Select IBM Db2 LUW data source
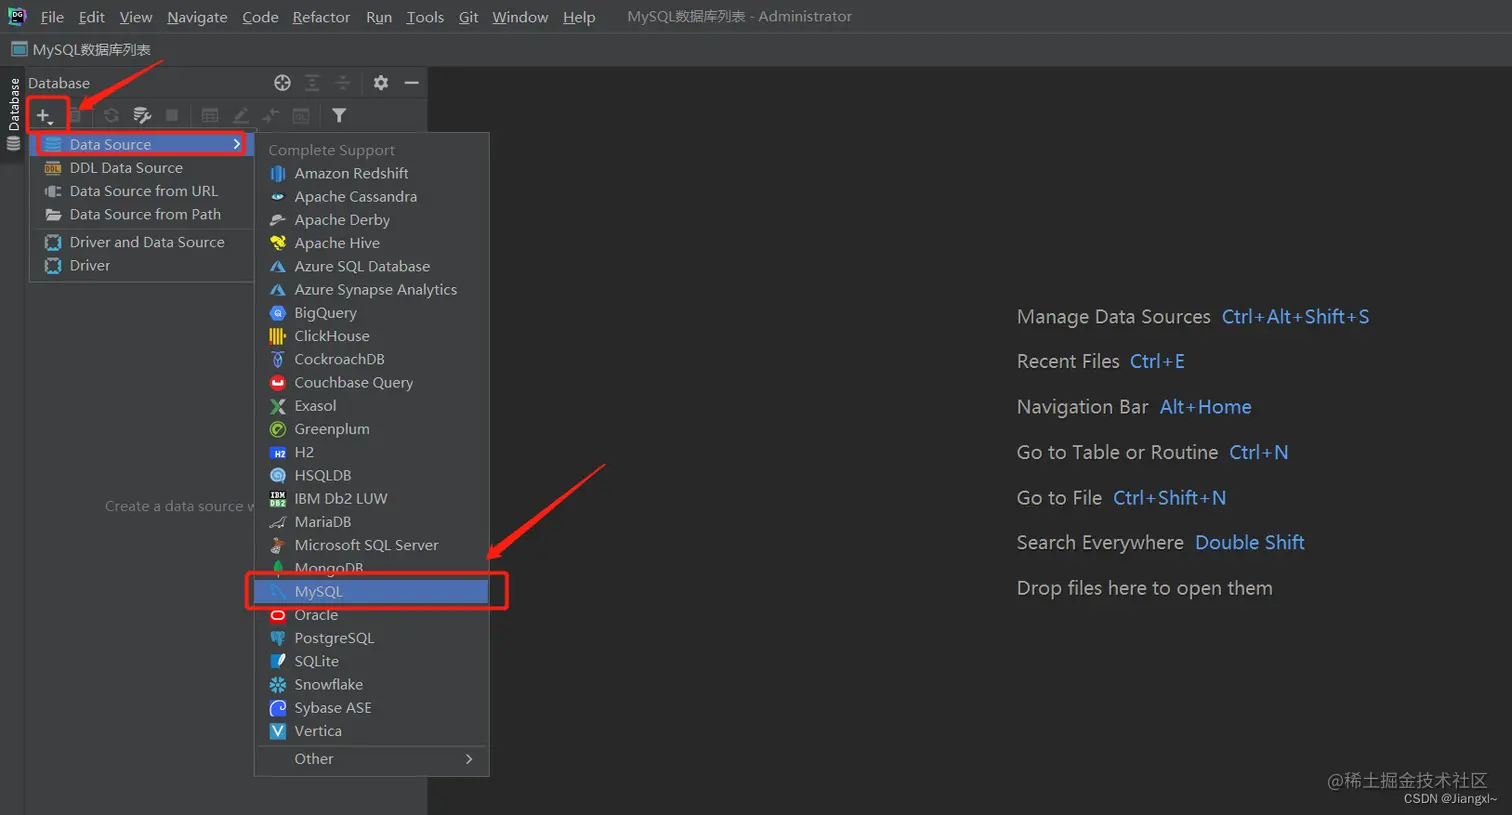 pyautogui.click(x=371, y=498)
